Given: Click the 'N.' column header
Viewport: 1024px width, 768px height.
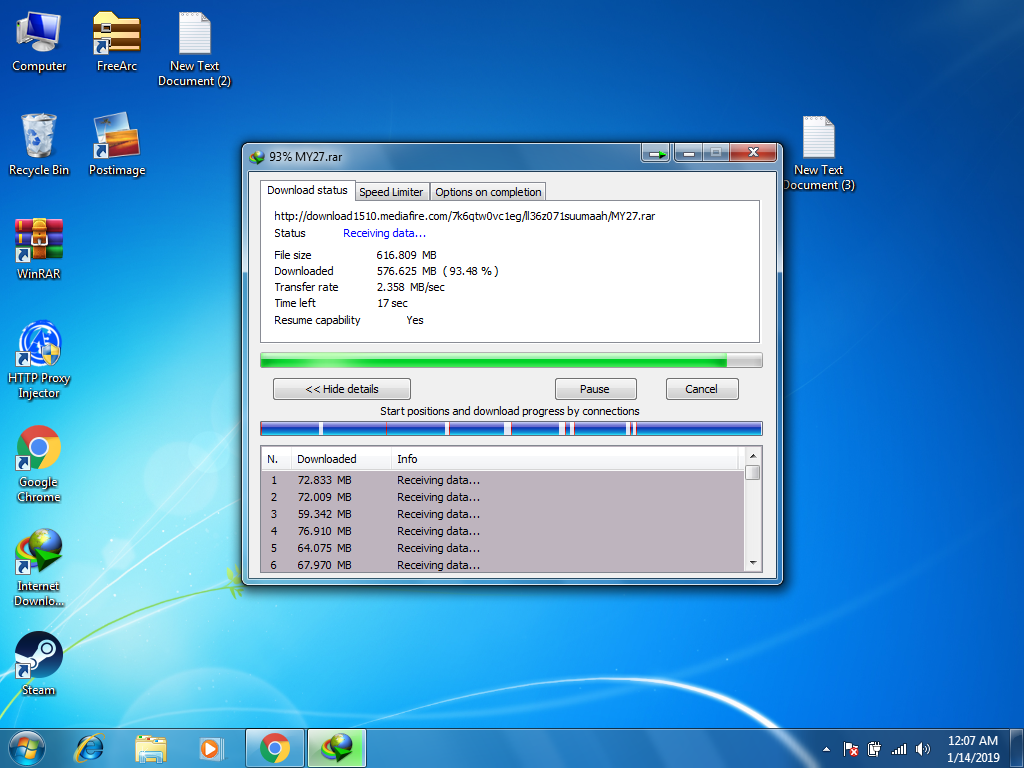Looking at the screenshot, I should point(276,459).
